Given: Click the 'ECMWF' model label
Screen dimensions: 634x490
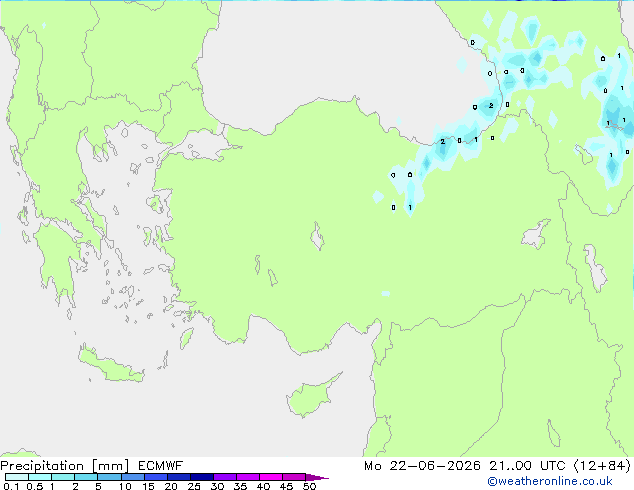Looking at the screenshot, I should click(x=161, y=466).
